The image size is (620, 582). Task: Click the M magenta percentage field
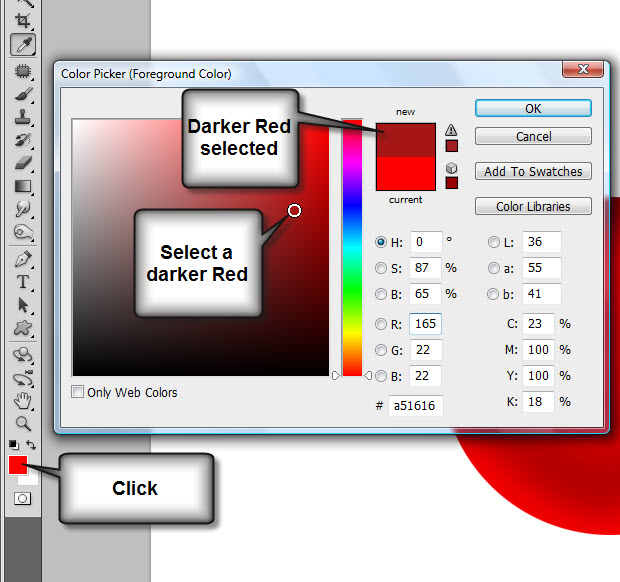pyautogui.click(x=538, y=350)
